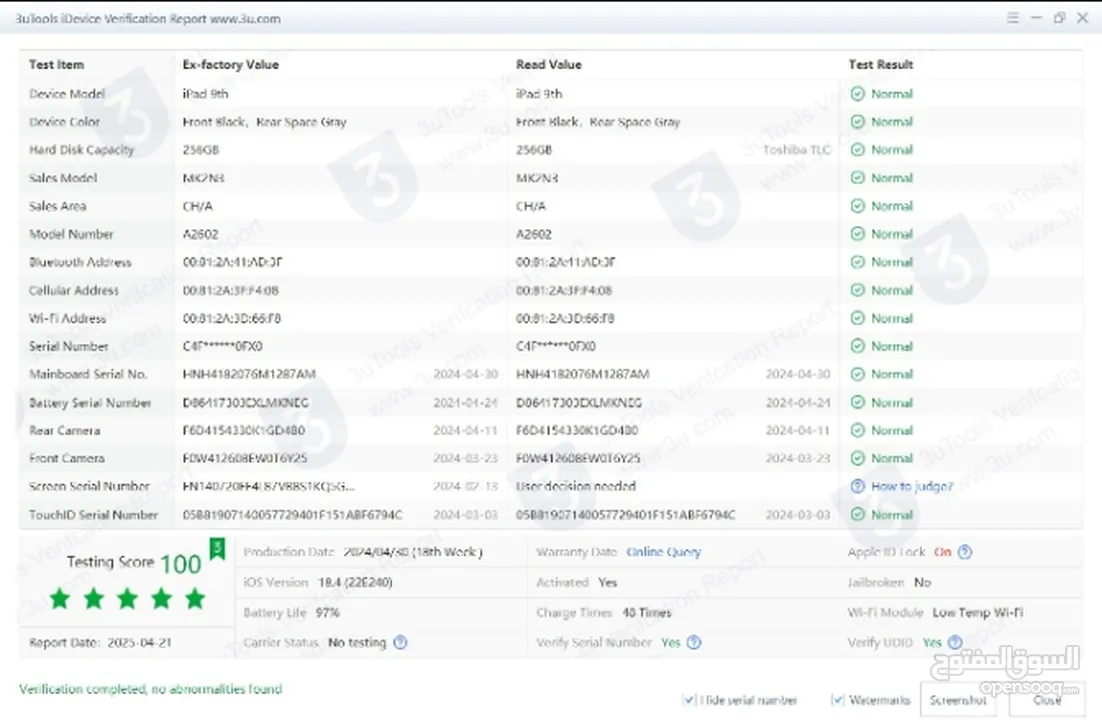
Task: Toggle the Hide serial number checkbox
Action: [689, 700]
